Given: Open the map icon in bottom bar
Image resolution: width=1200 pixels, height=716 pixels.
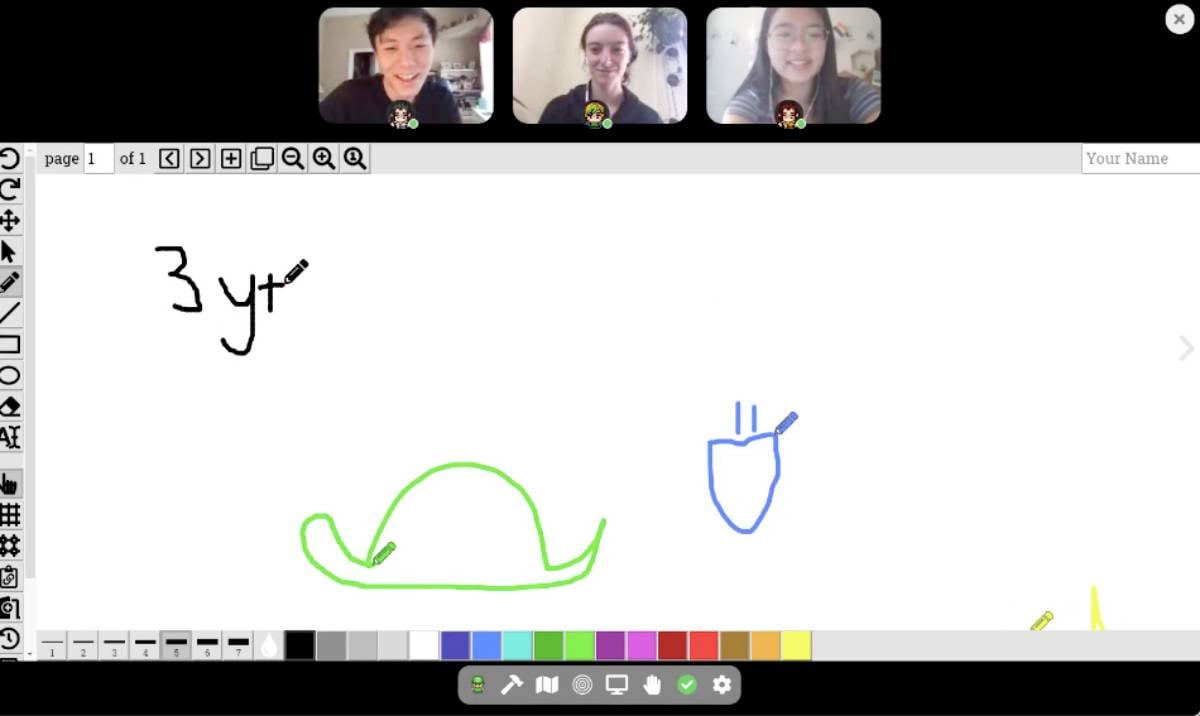Looking at the screenshot, I should [547, 685].
